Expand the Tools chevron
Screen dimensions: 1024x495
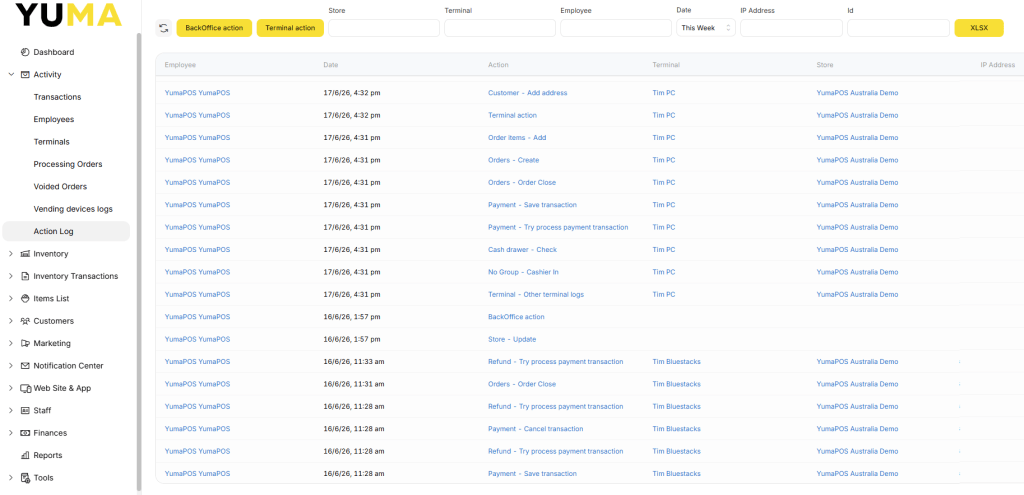(11, 478)
